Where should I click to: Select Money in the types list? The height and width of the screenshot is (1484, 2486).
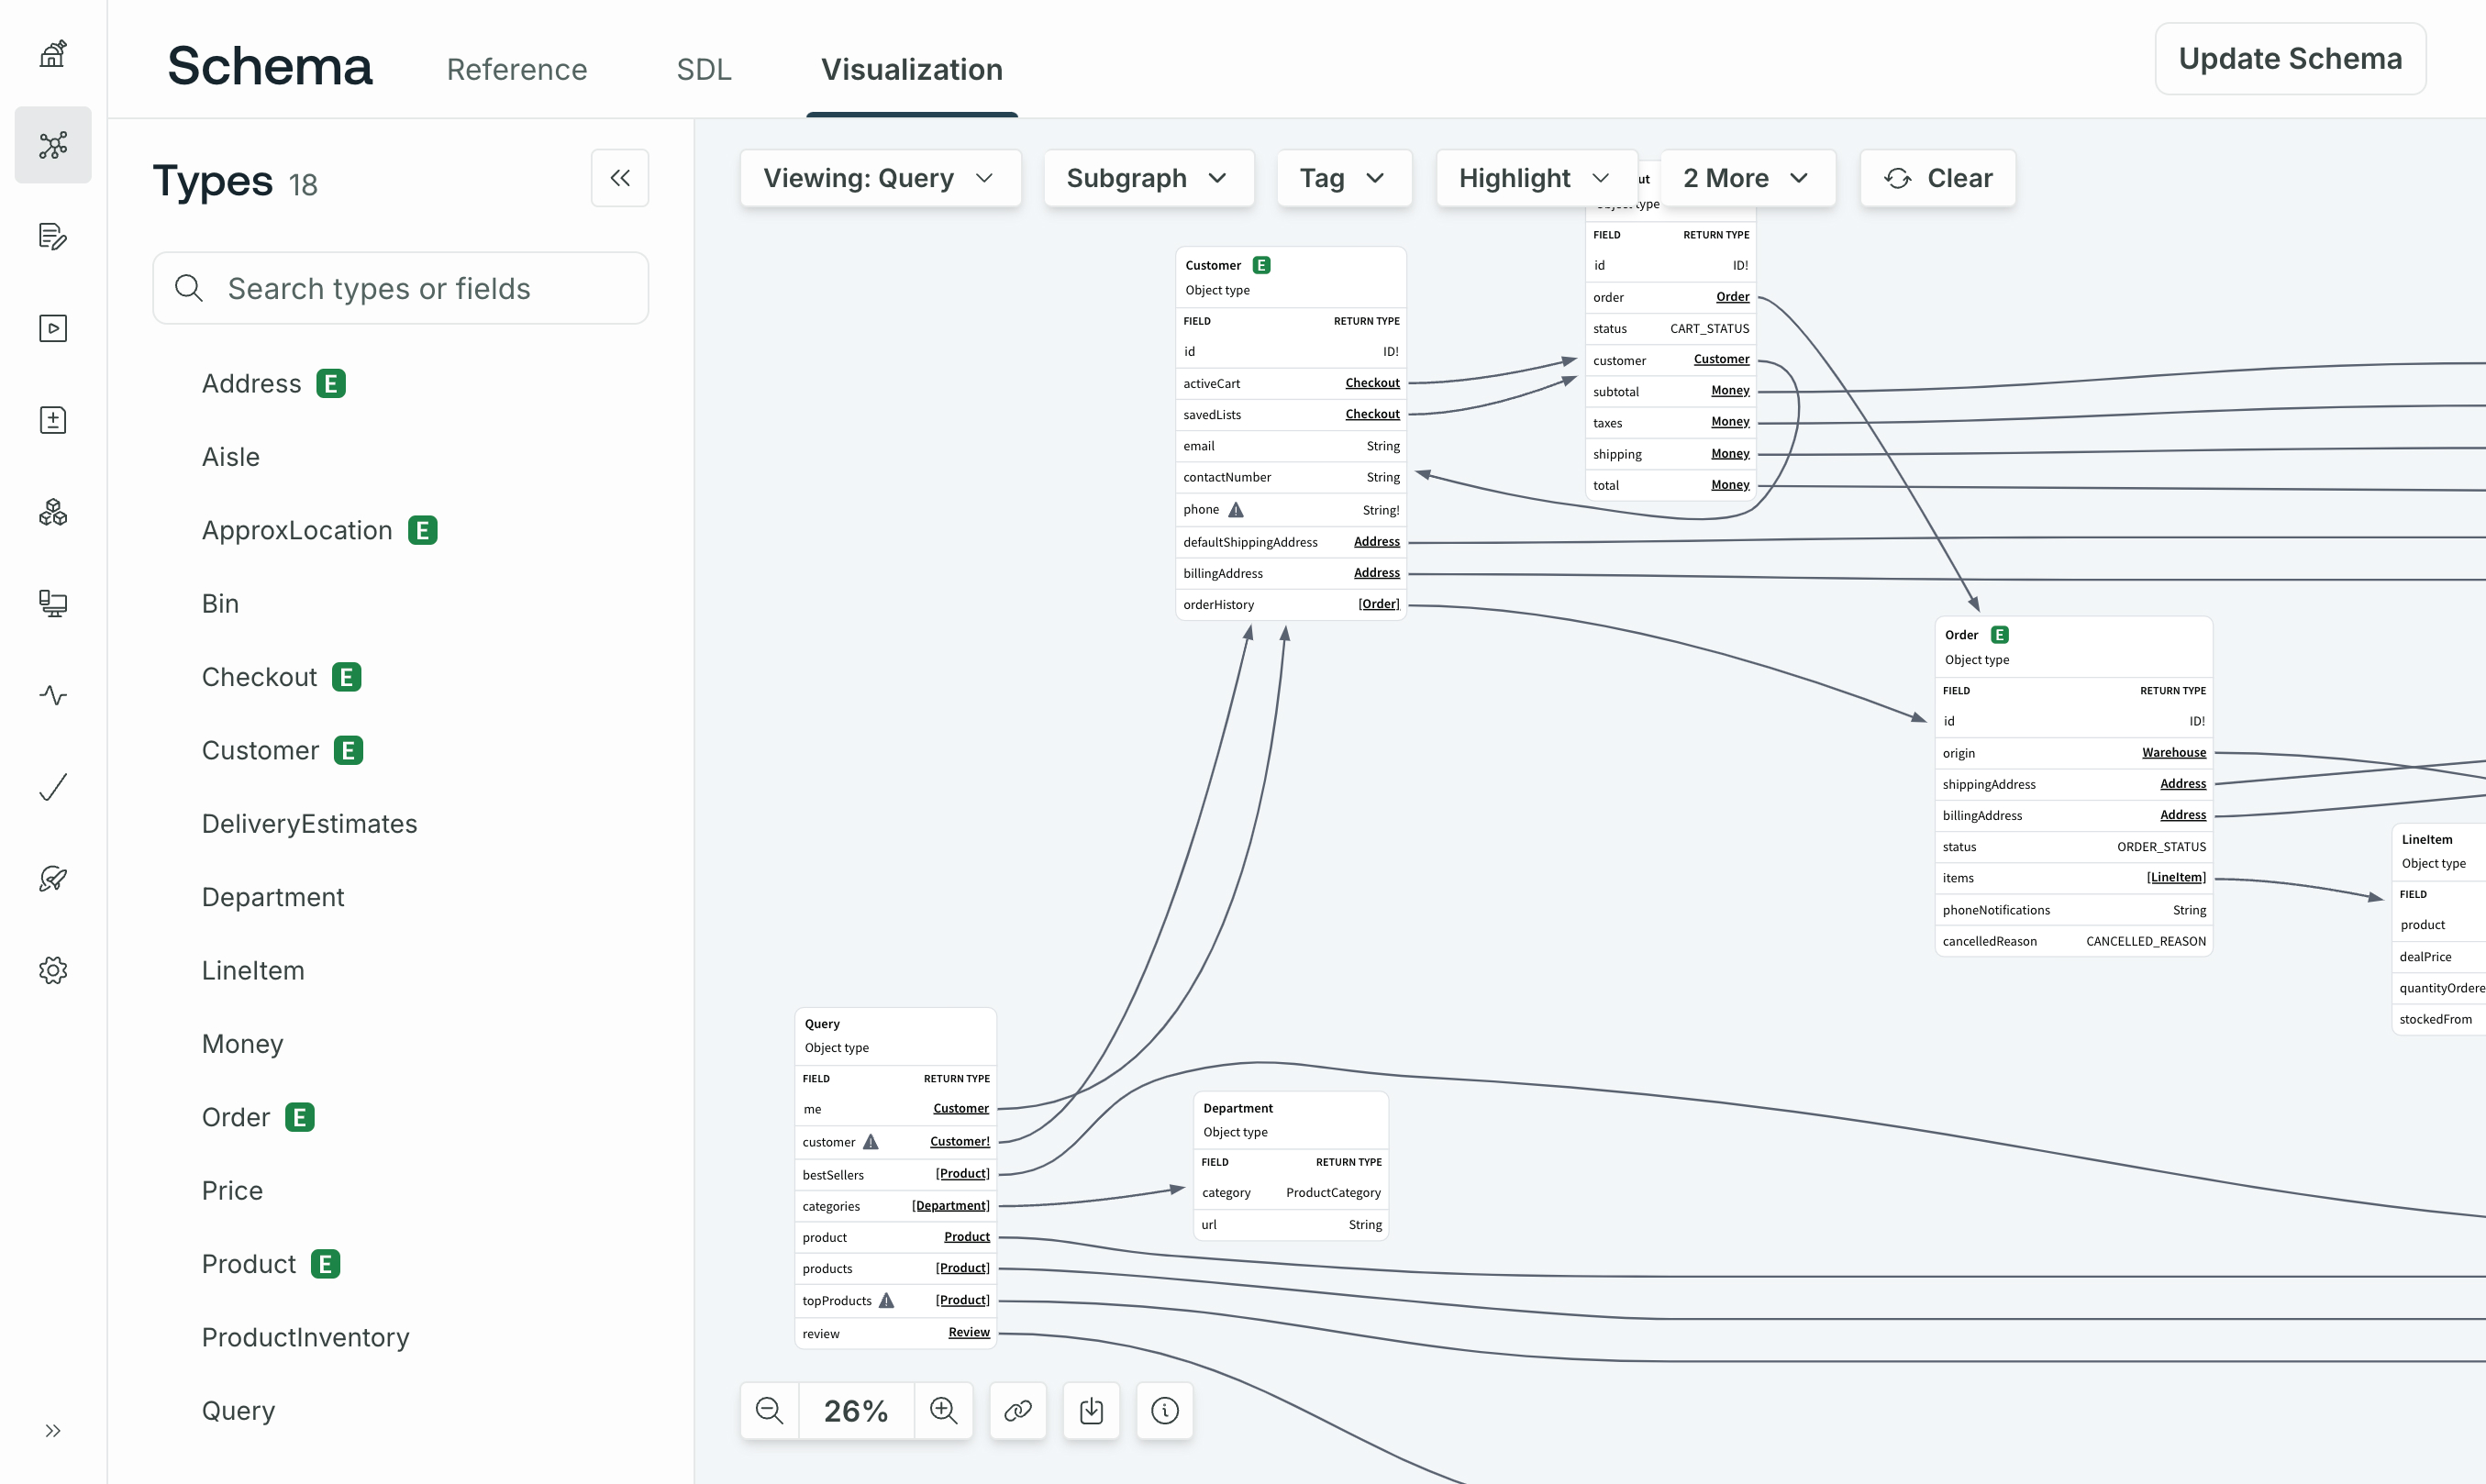[243, 1044]
